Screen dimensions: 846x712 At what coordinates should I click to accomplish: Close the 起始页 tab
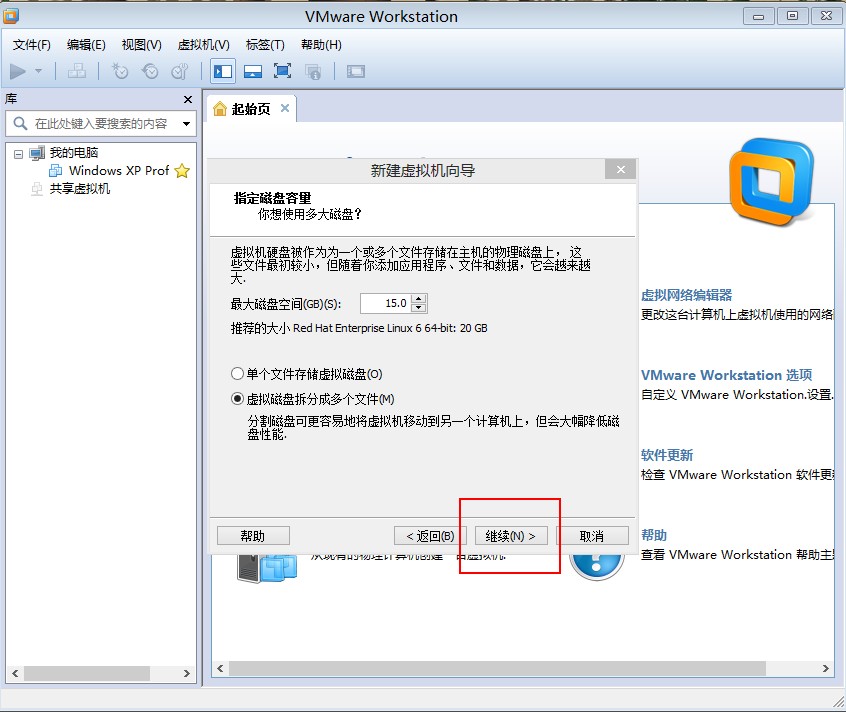pos(285,108)
